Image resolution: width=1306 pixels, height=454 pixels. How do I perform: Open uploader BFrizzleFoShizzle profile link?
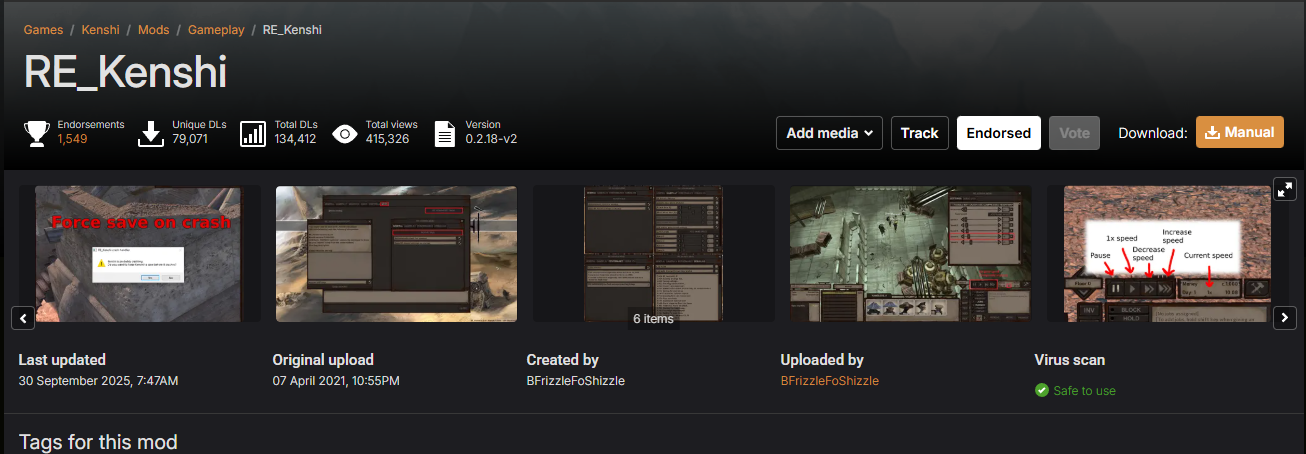point(830,381)
